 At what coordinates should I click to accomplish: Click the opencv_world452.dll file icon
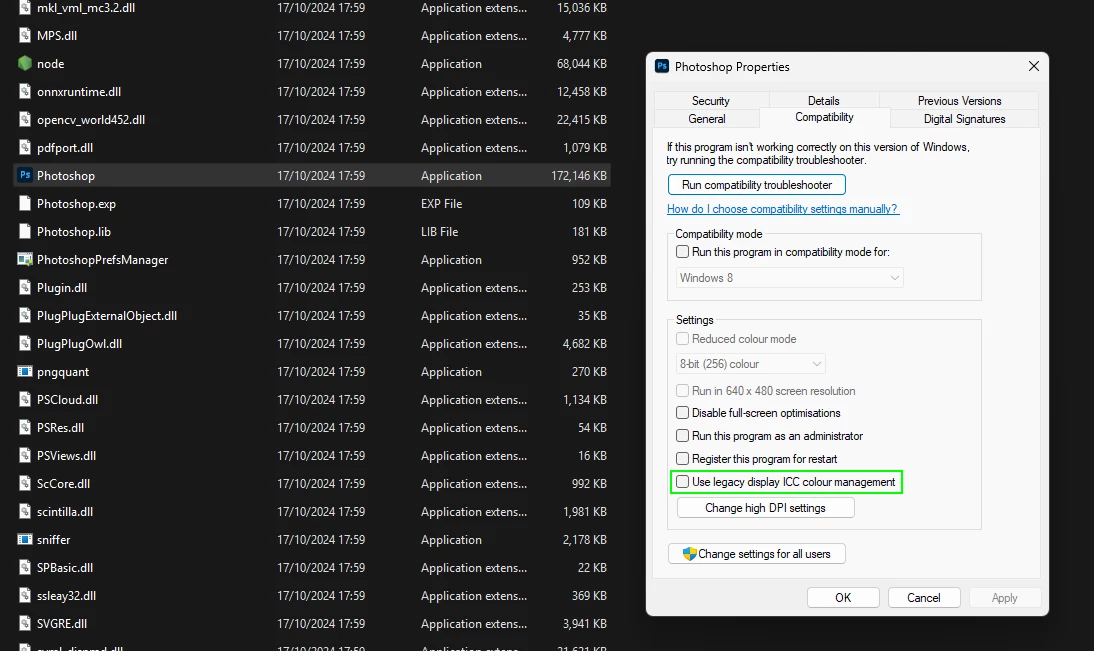[x=25, y=119]
